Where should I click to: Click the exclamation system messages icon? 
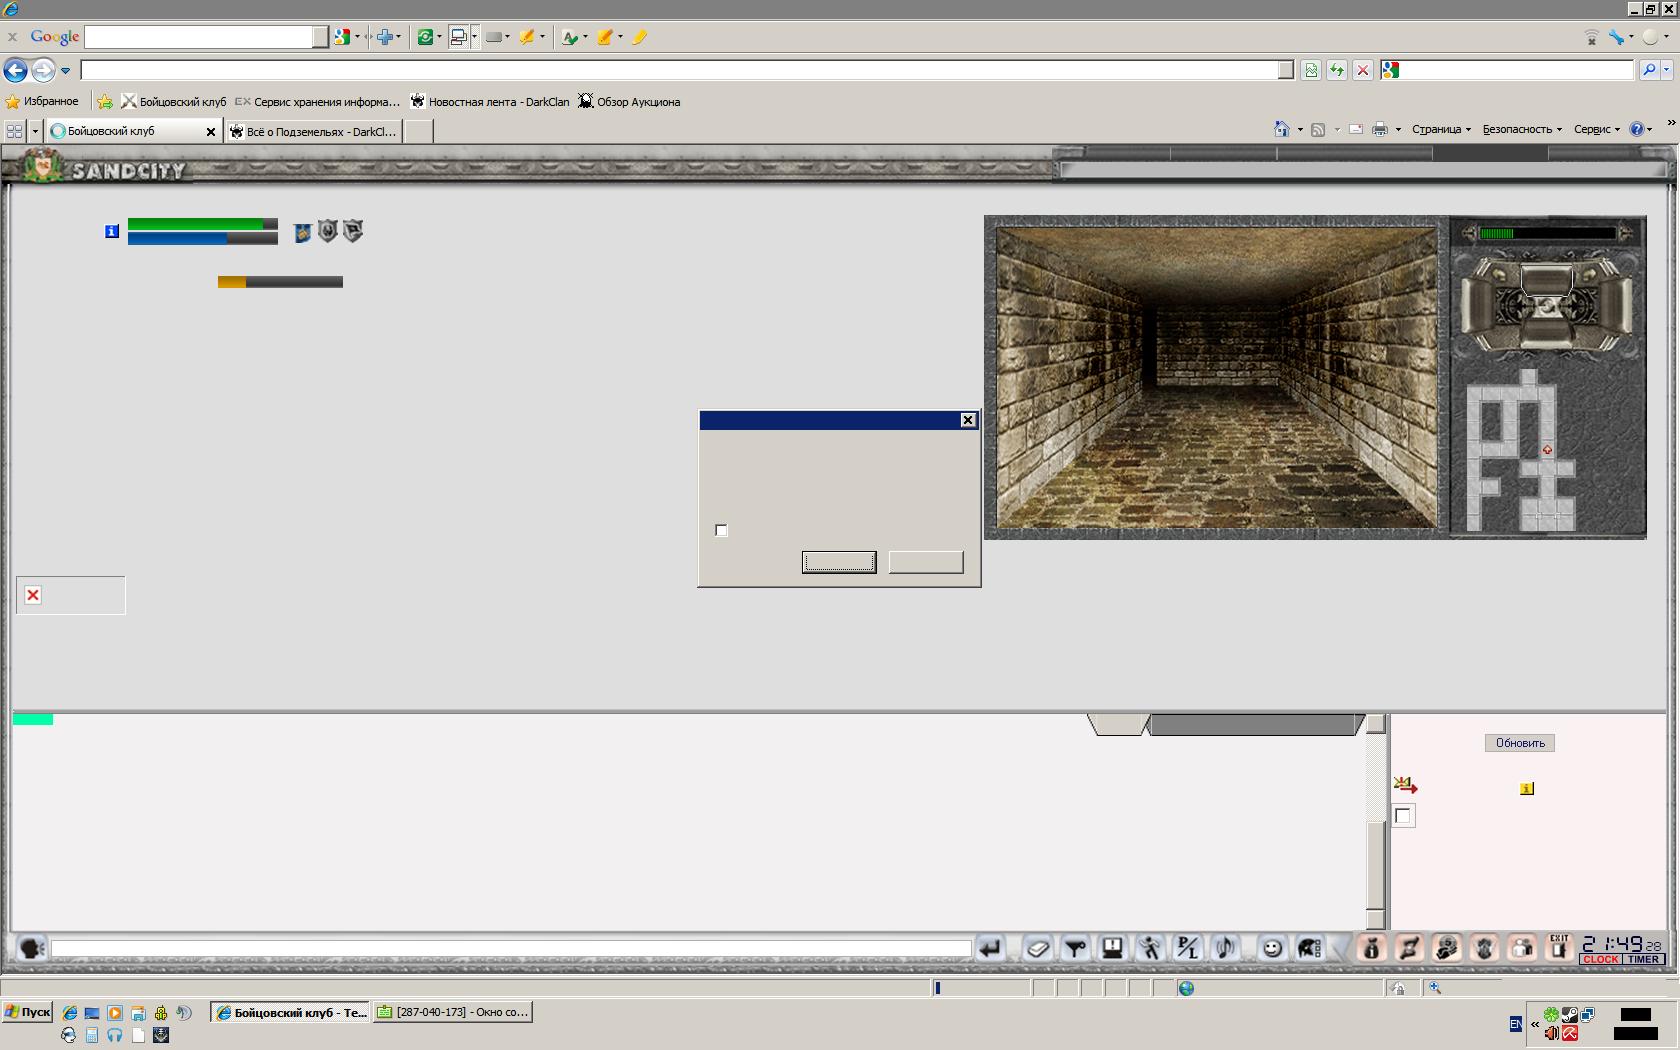pyautogui.click(x=1112, y=948)
